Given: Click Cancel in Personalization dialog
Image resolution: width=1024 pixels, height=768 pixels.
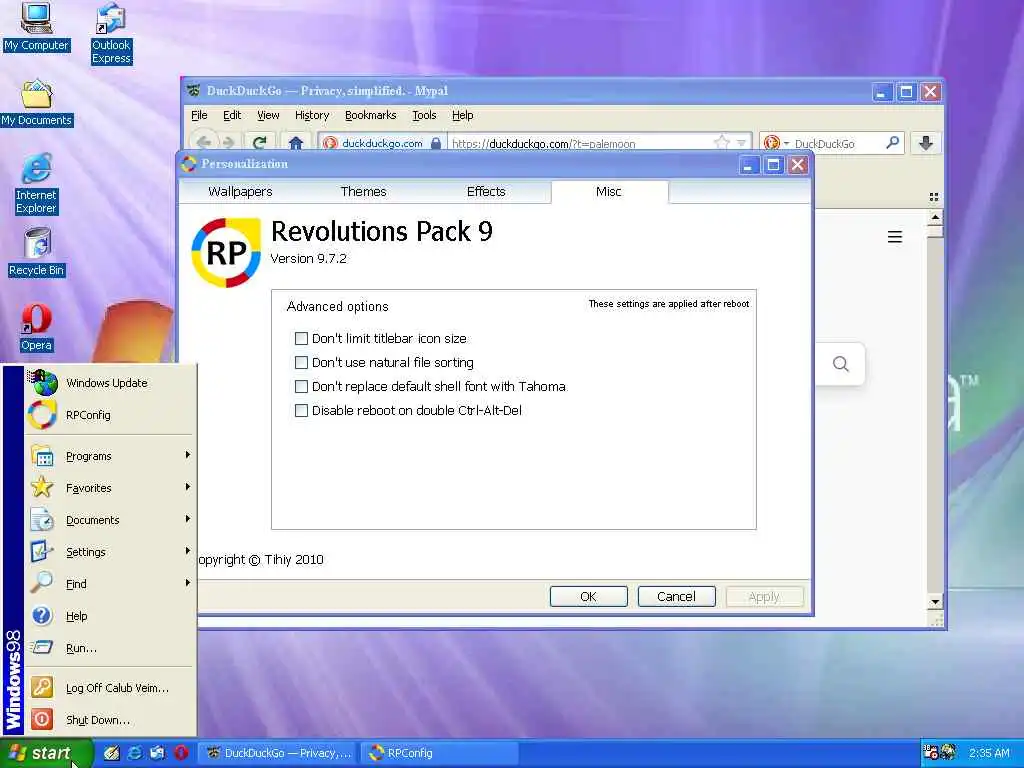Looking at the screenshot, I should point(676,596).
